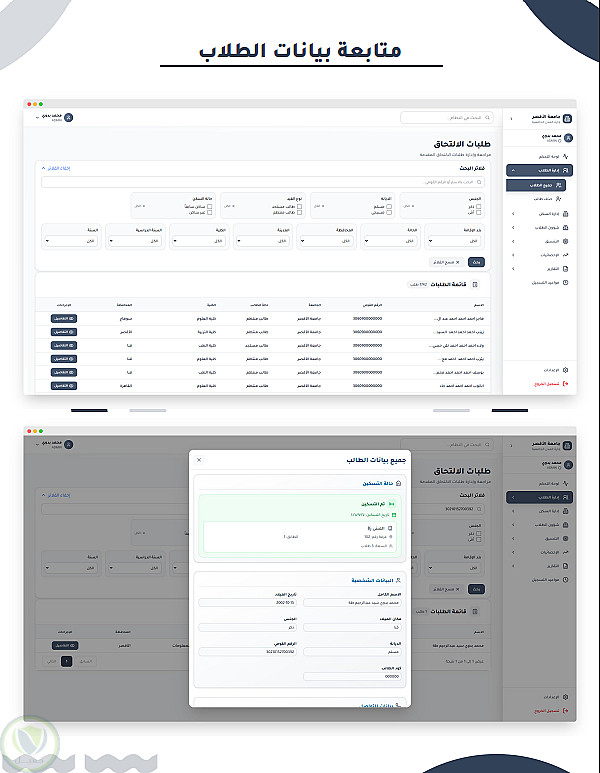Click the البيانات الشخصية person icon in dialog
Image resolution: width=600 pixels, height=773 pixels.
point(398,580)
